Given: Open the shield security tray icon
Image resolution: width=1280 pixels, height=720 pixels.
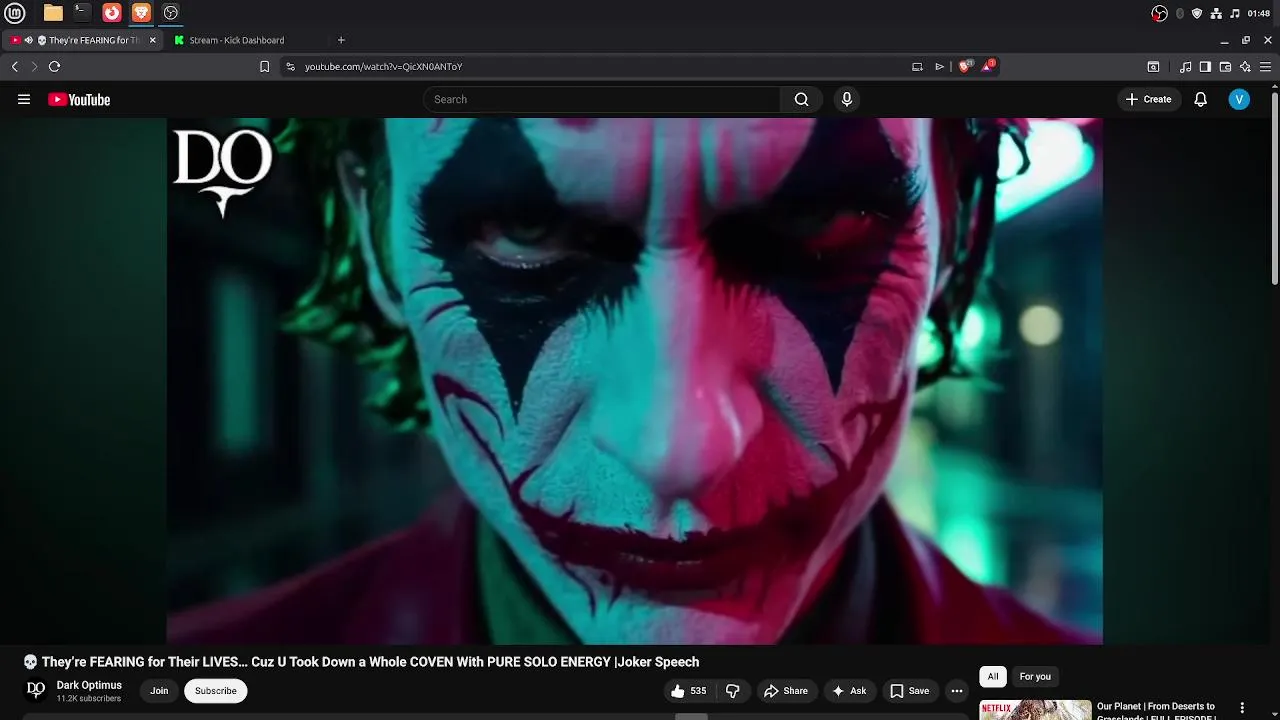Looking at the screenshot, I should (x=1197, y=13).
